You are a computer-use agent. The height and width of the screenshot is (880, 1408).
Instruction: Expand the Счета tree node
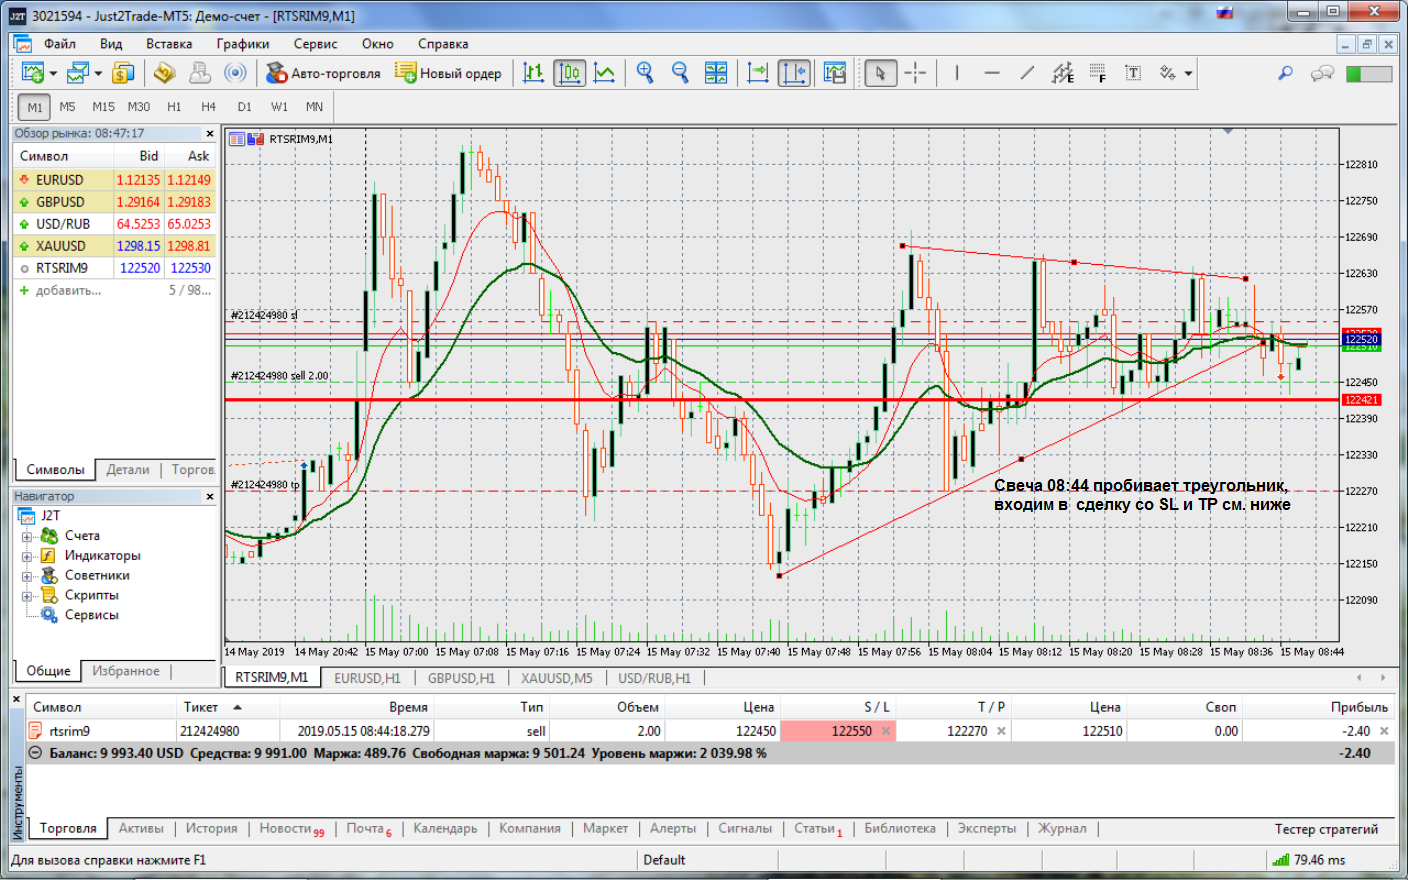27,536
